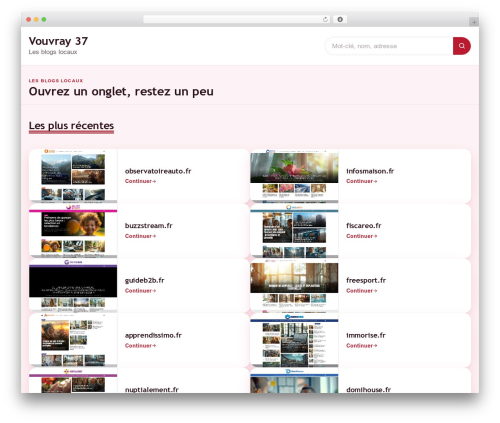Select the buzzstream.fr site thumbnail
Image resolution: width=500 pixels, height=423 pixels.
tap(73, 231)
